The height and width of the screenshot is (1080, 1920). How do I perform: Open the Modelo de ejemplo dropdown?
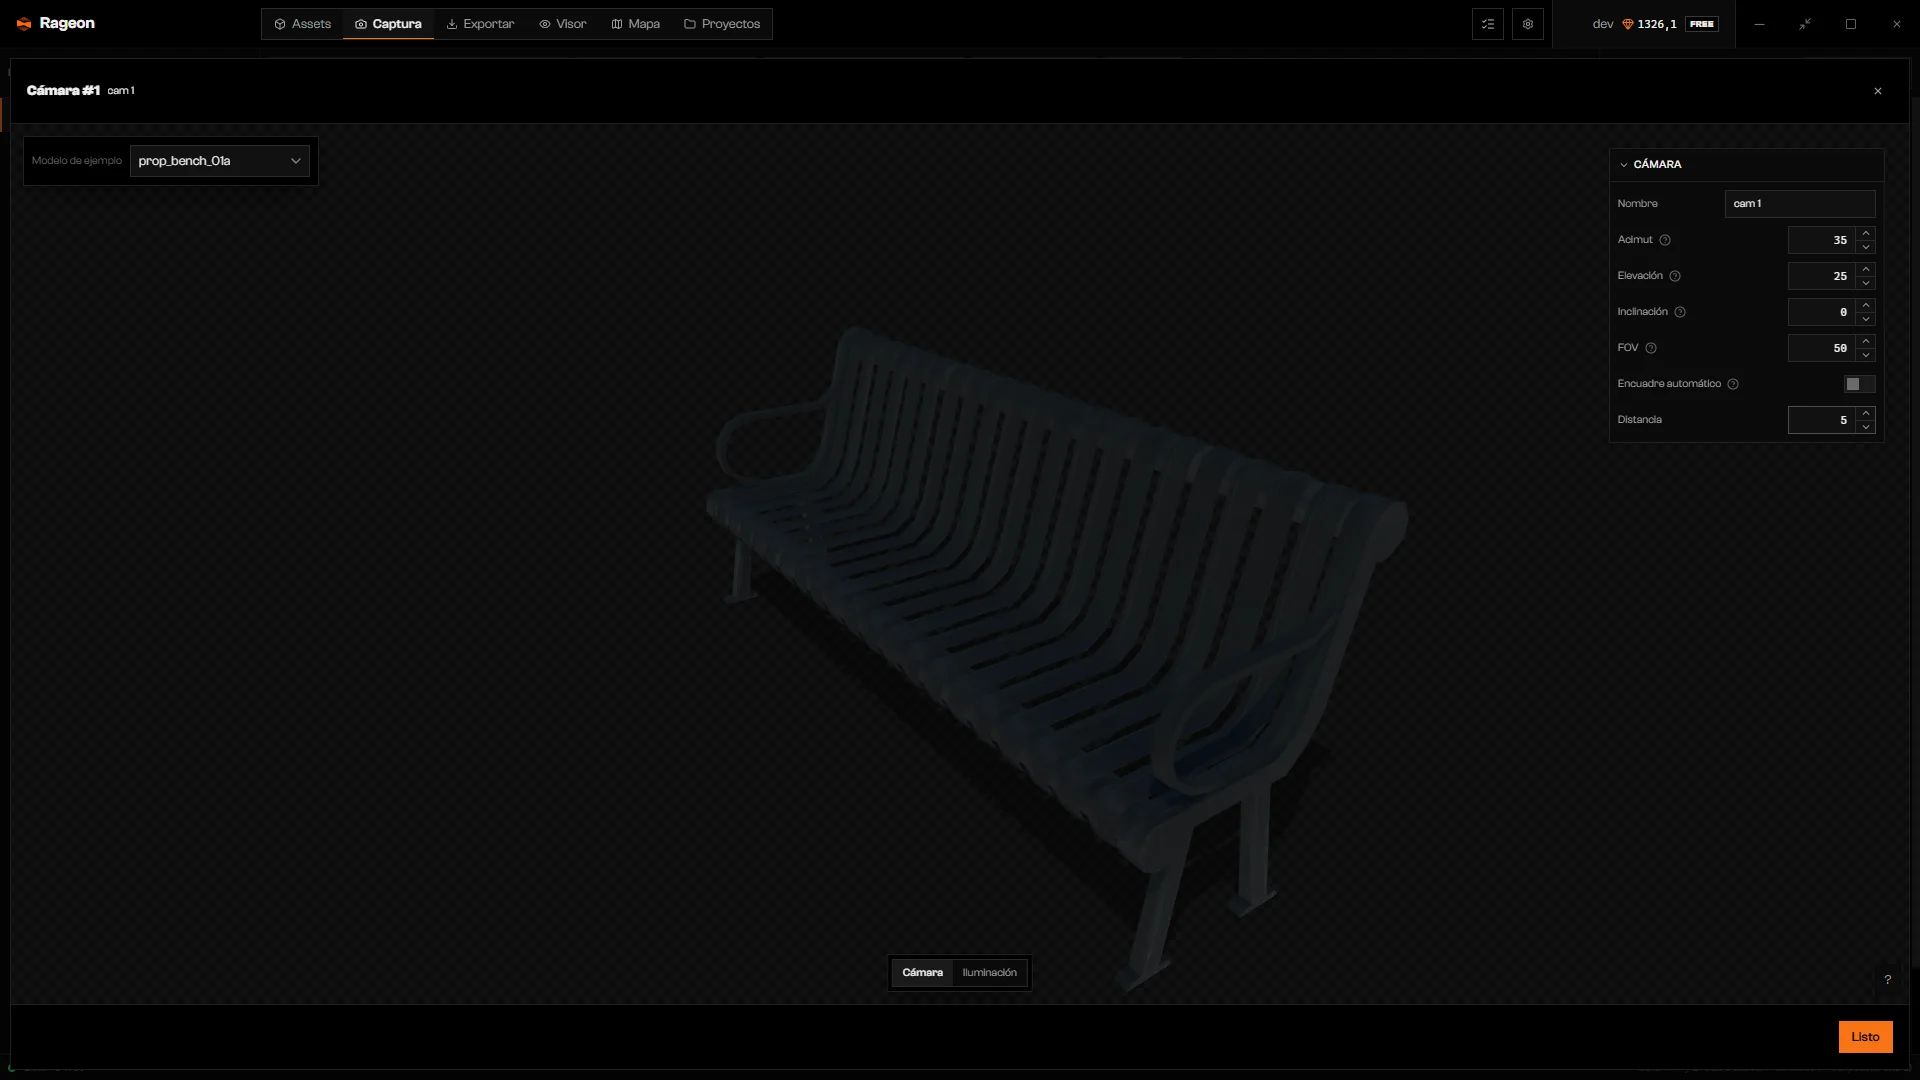(x=219, y=161)
